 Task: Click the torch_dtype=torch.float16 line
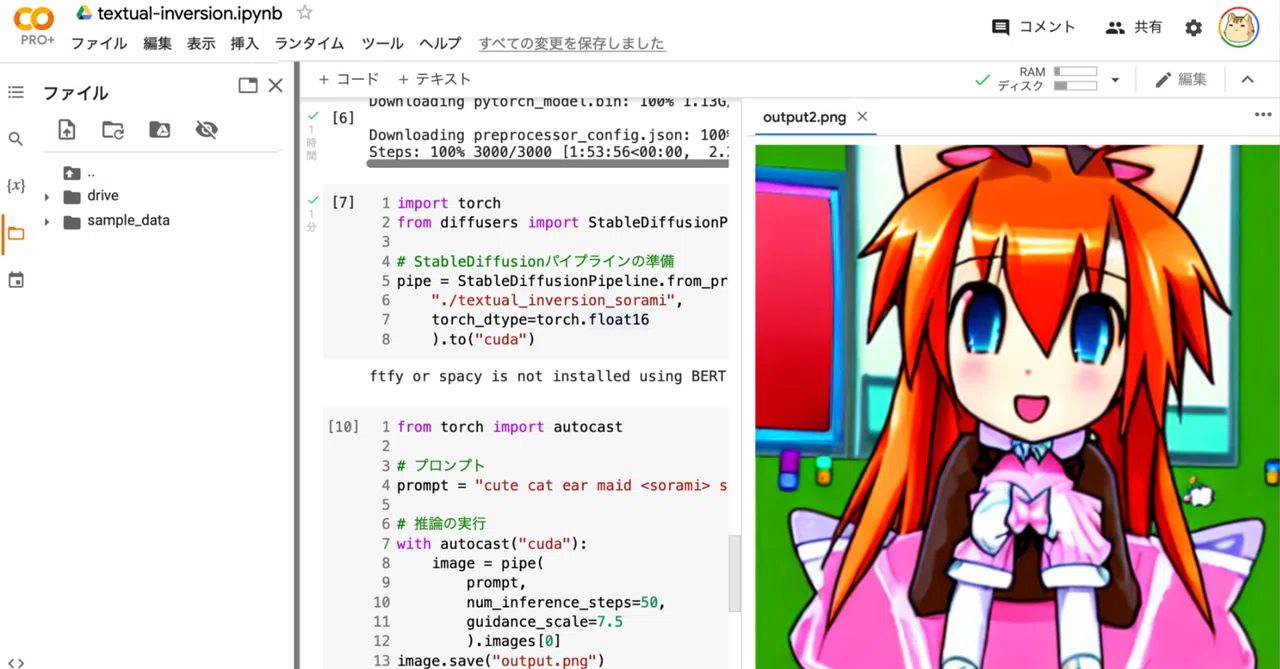pos(540,320)
